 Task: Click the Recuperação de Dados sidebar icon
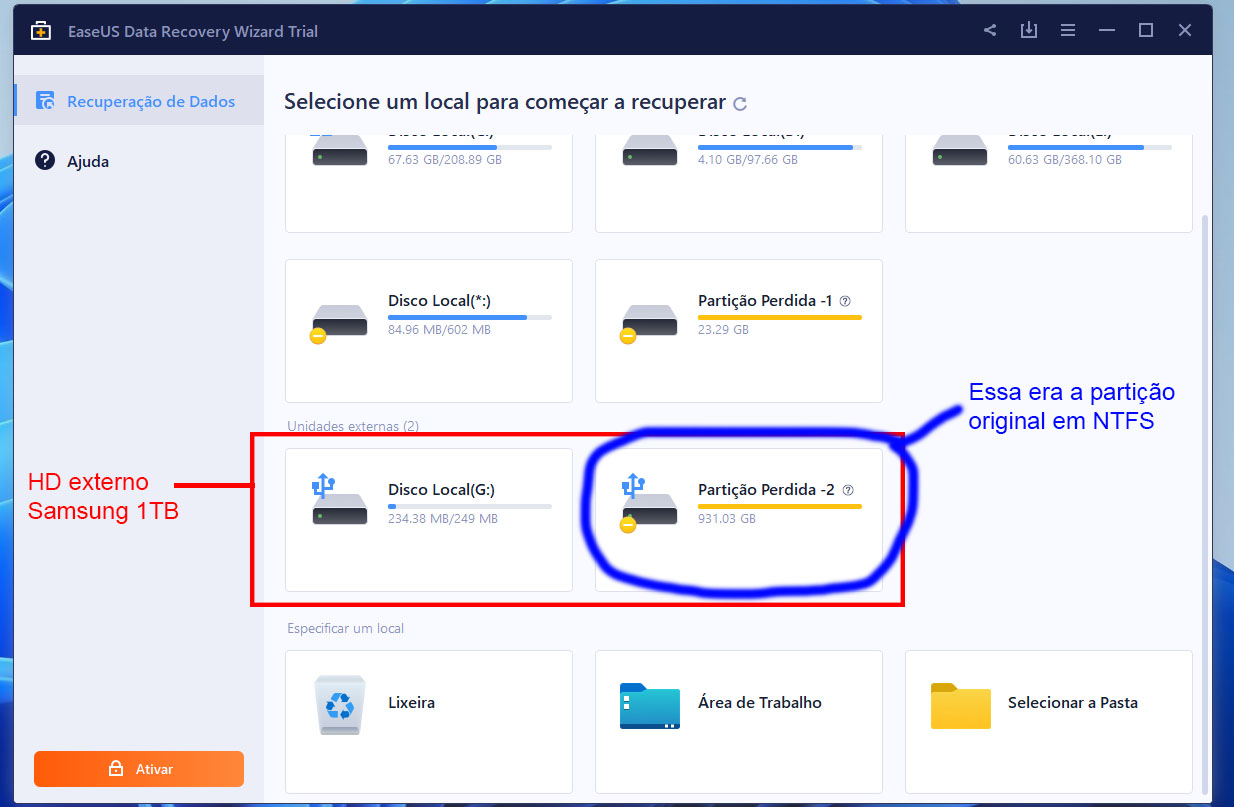tap(45, 101)
